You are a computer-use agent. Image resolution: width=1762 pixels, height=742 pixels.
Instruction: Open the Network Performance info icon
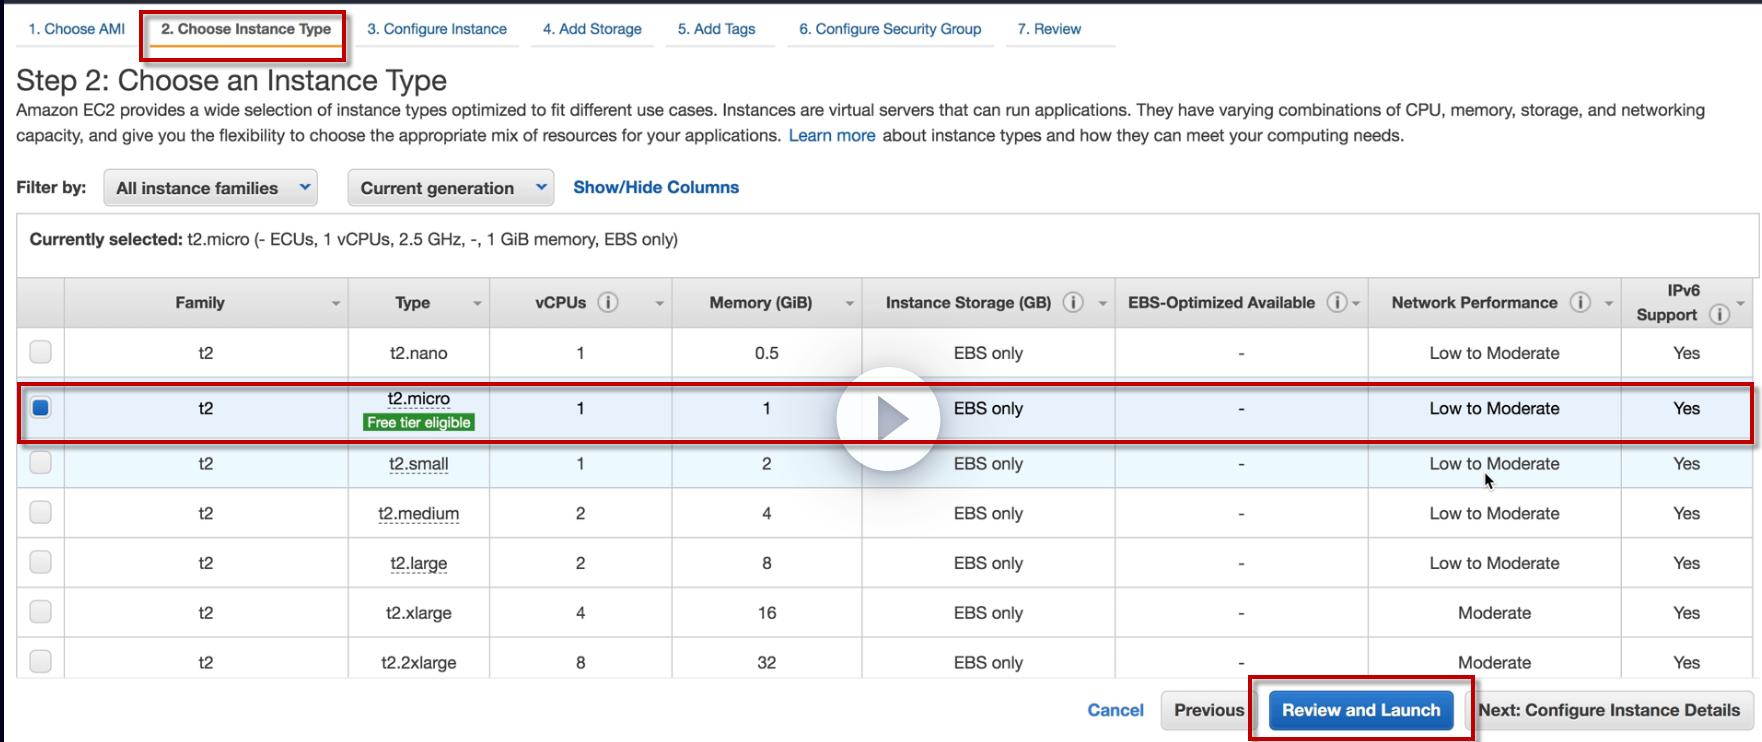point(1580,302)
